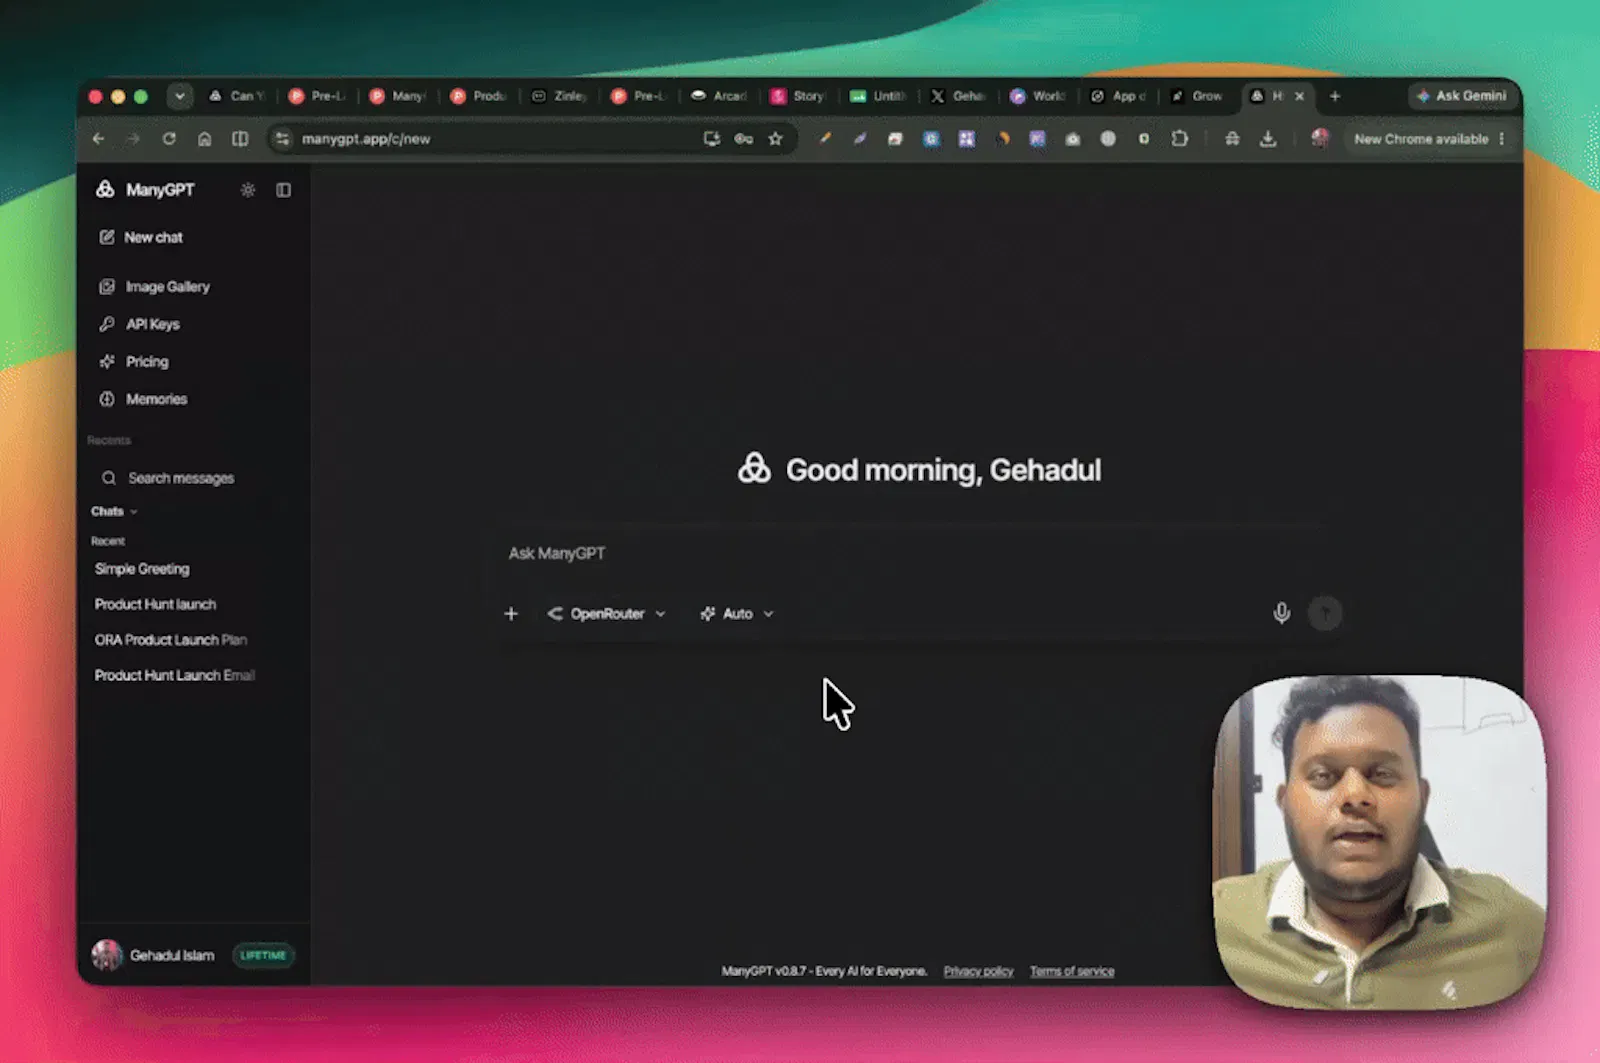
Task: Open browser Downloads icon
Action: coord(1268,139)
